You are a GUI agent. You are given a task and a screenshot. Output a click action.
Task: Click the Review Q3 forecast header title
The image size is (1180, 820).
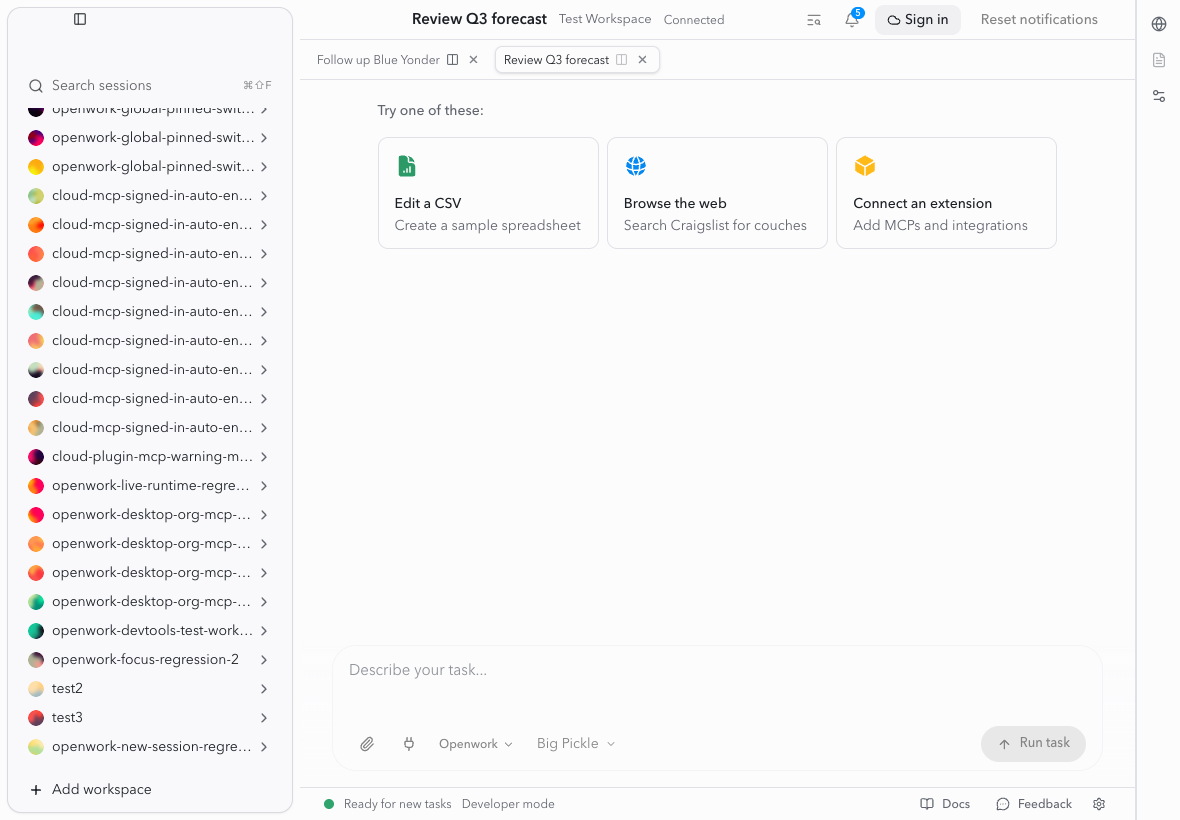(x=479, y=20)
